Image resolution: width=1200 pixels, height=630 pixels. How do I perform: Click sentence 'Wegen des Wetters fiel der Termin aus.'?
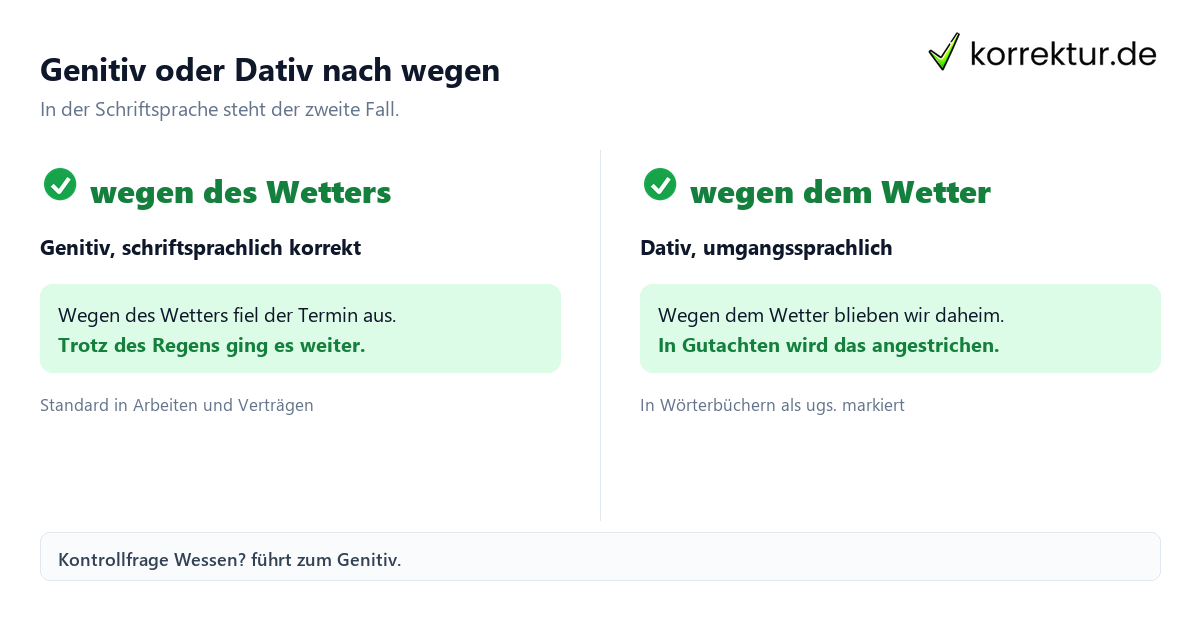coord(227,315)
